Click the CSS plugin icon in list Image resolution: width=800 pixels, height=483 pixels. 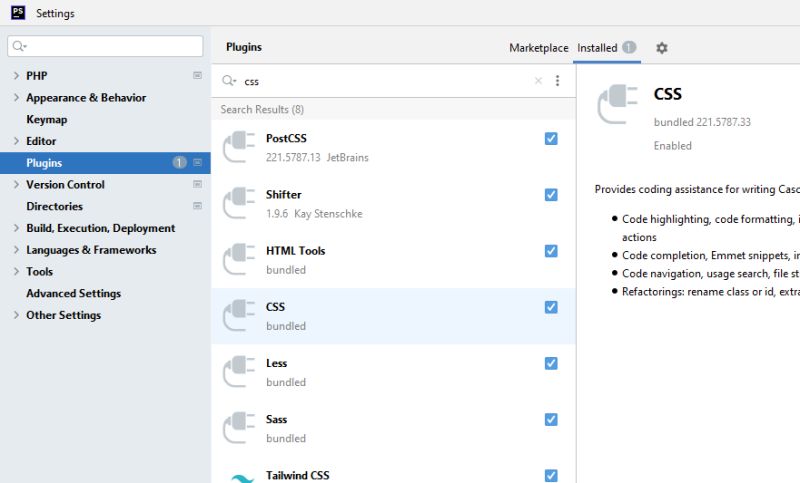(x=238, y=315)
